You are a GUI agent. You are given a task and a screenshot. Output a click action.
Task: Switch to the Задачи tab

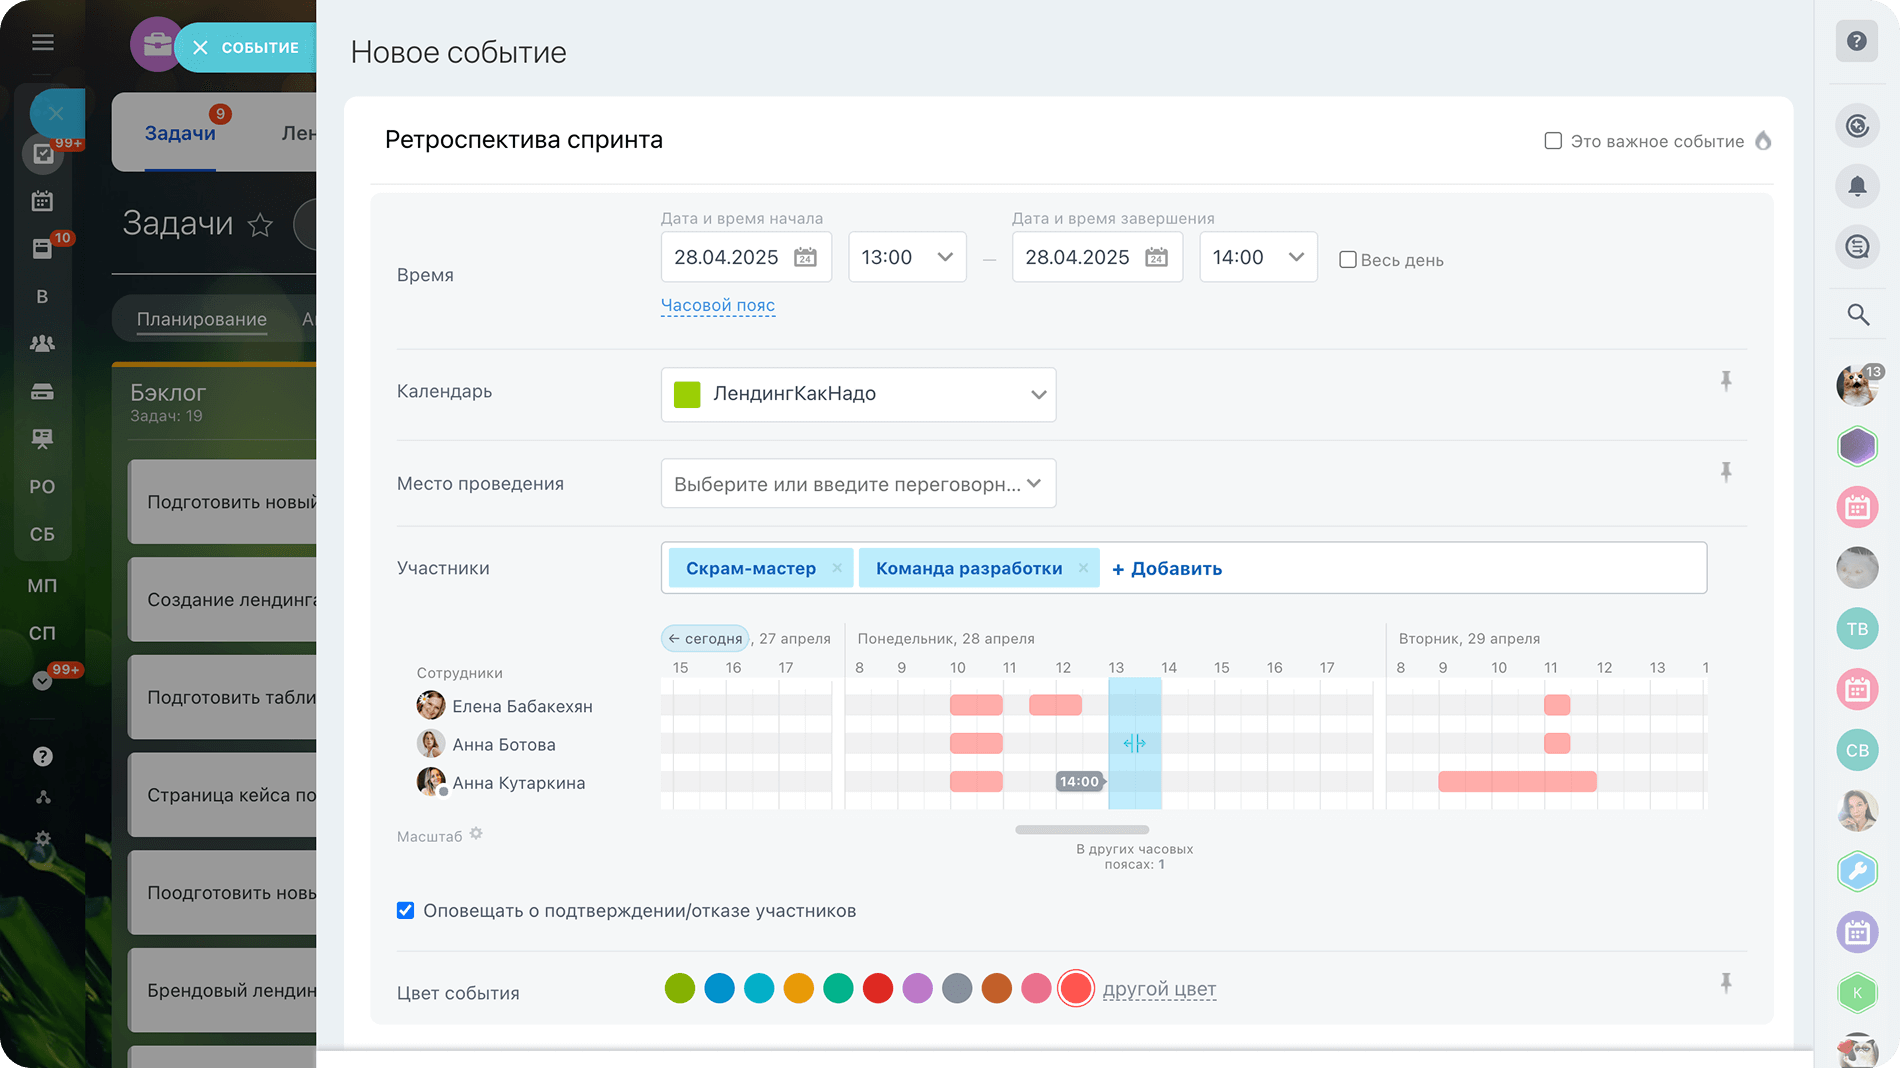pos(180,134)
